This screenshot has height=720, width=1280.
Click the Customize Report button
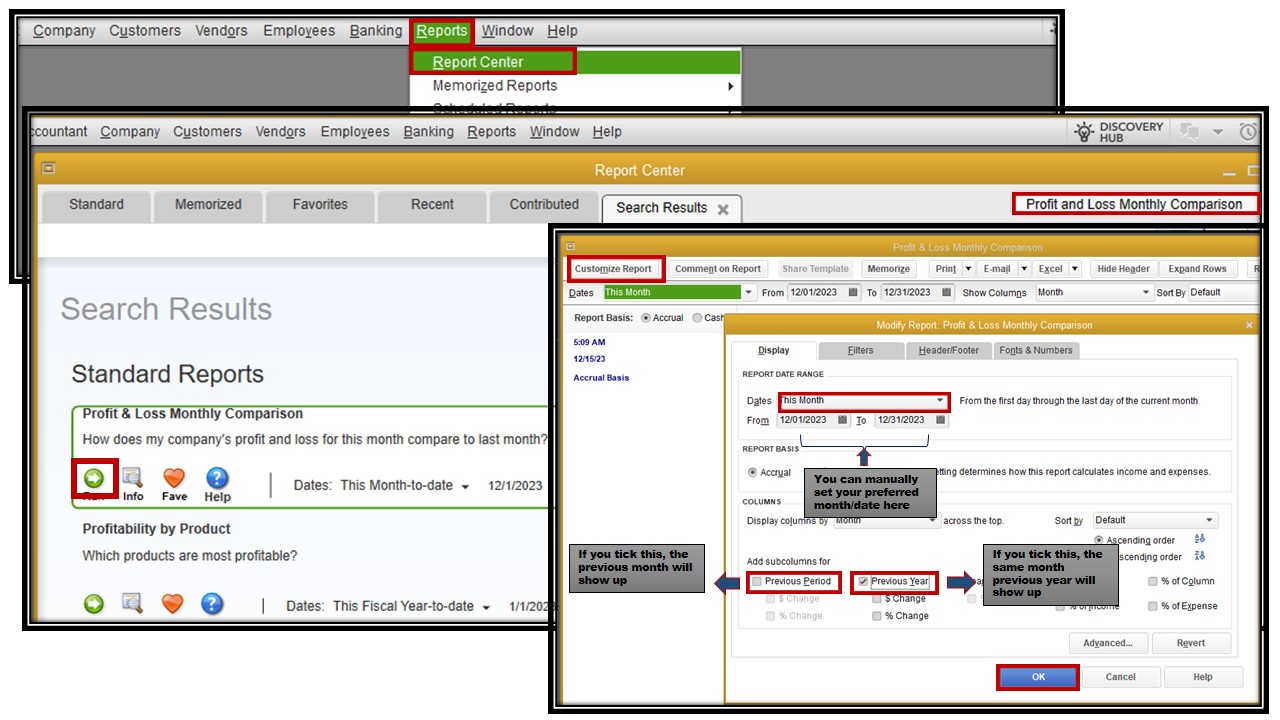(x=613, y=269)
